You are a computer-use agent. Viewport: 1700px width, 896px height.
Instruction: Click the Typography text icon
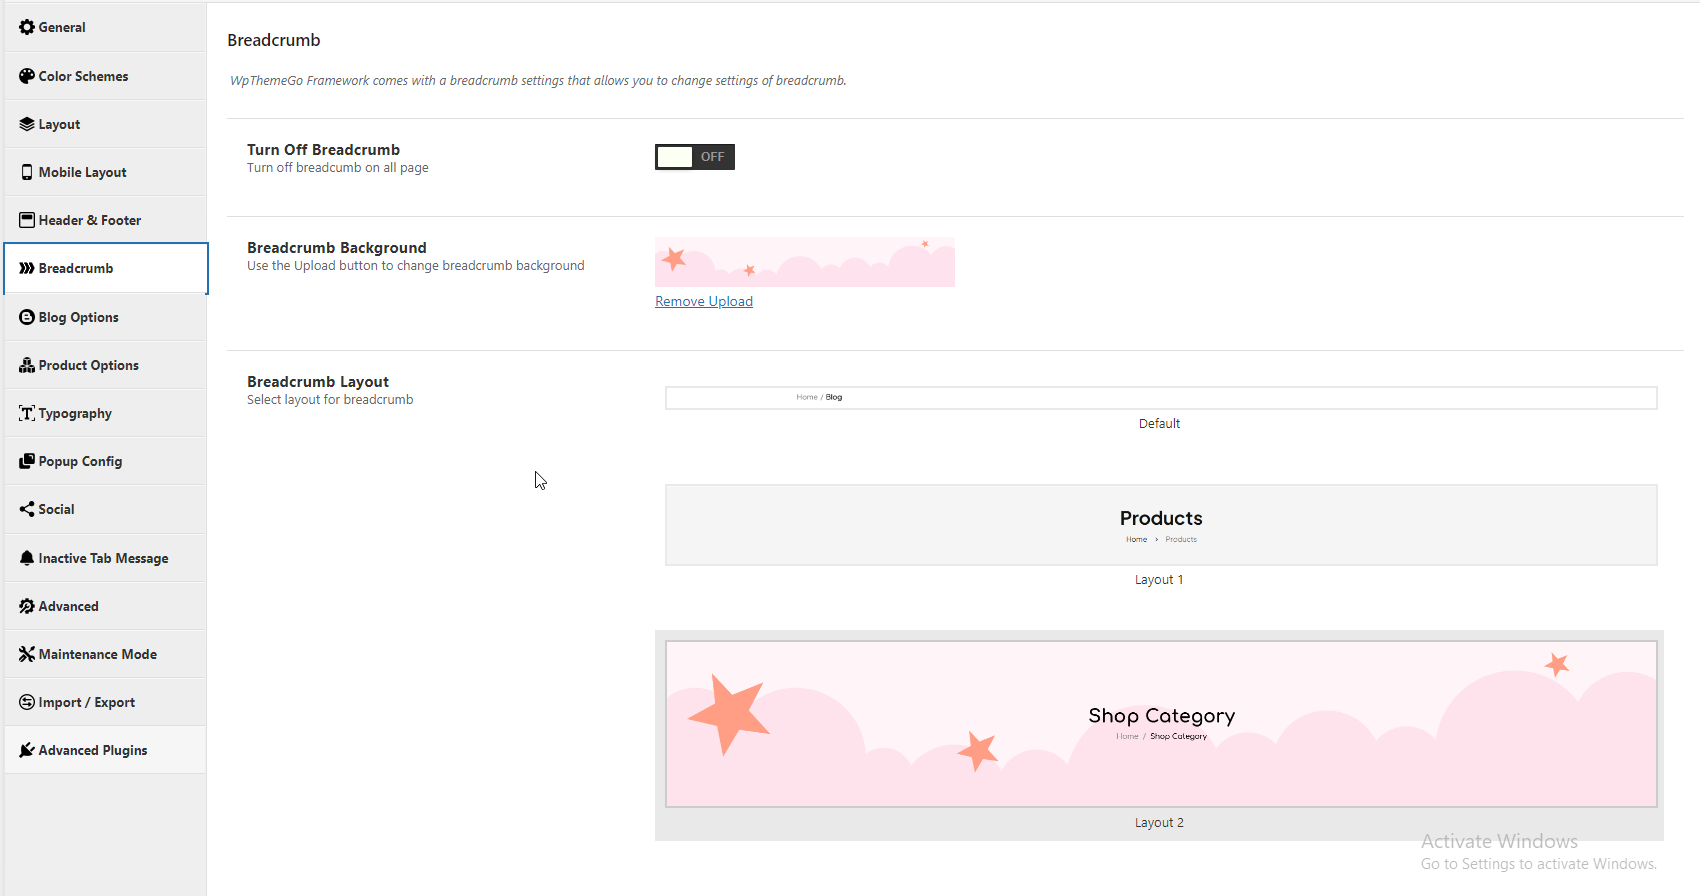[x=27, y=413]
